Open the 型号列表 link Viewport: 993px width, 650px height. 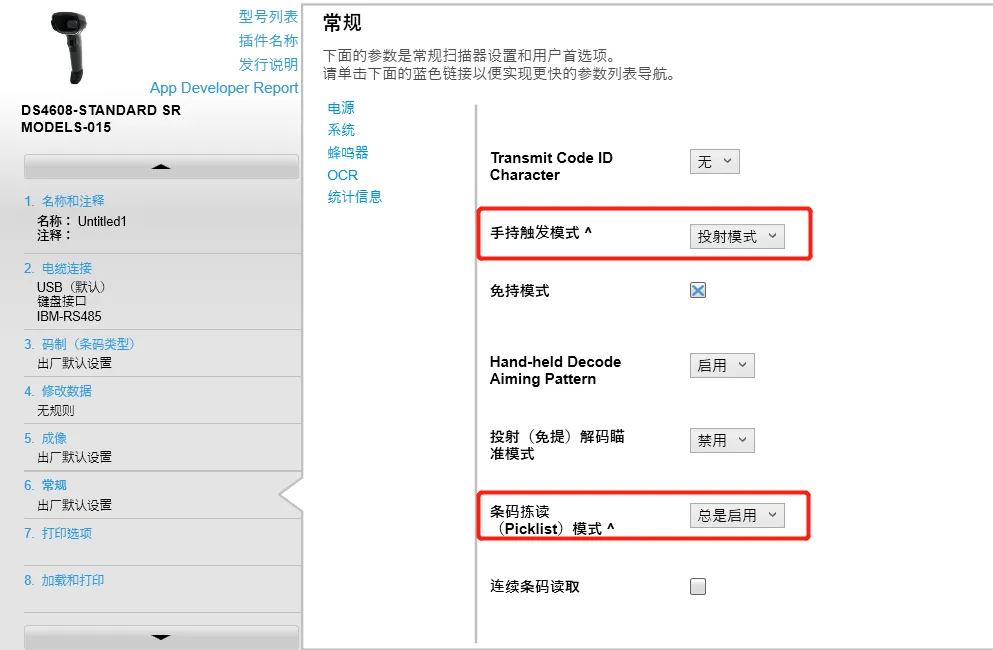point(268,16)
